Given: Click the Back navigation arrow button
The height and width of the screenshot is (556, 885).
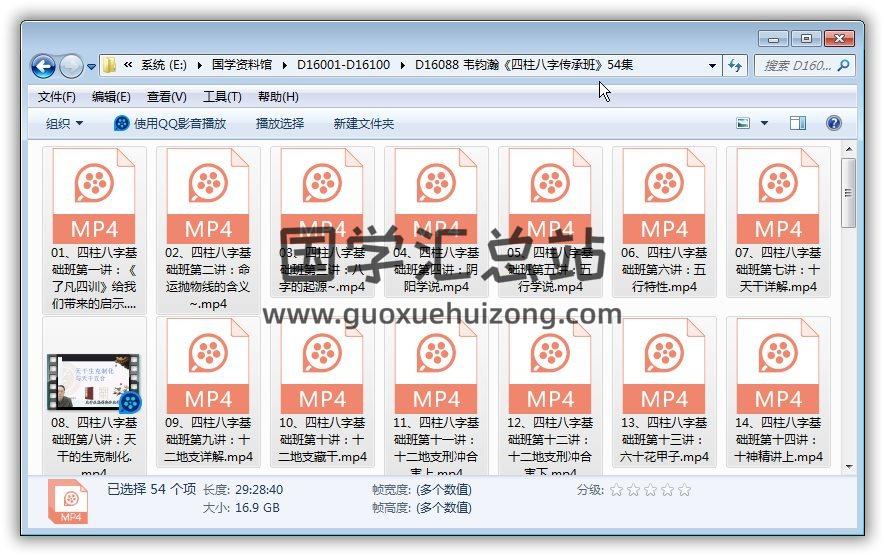Looking at the screenshot, I should tap(43, 66).
